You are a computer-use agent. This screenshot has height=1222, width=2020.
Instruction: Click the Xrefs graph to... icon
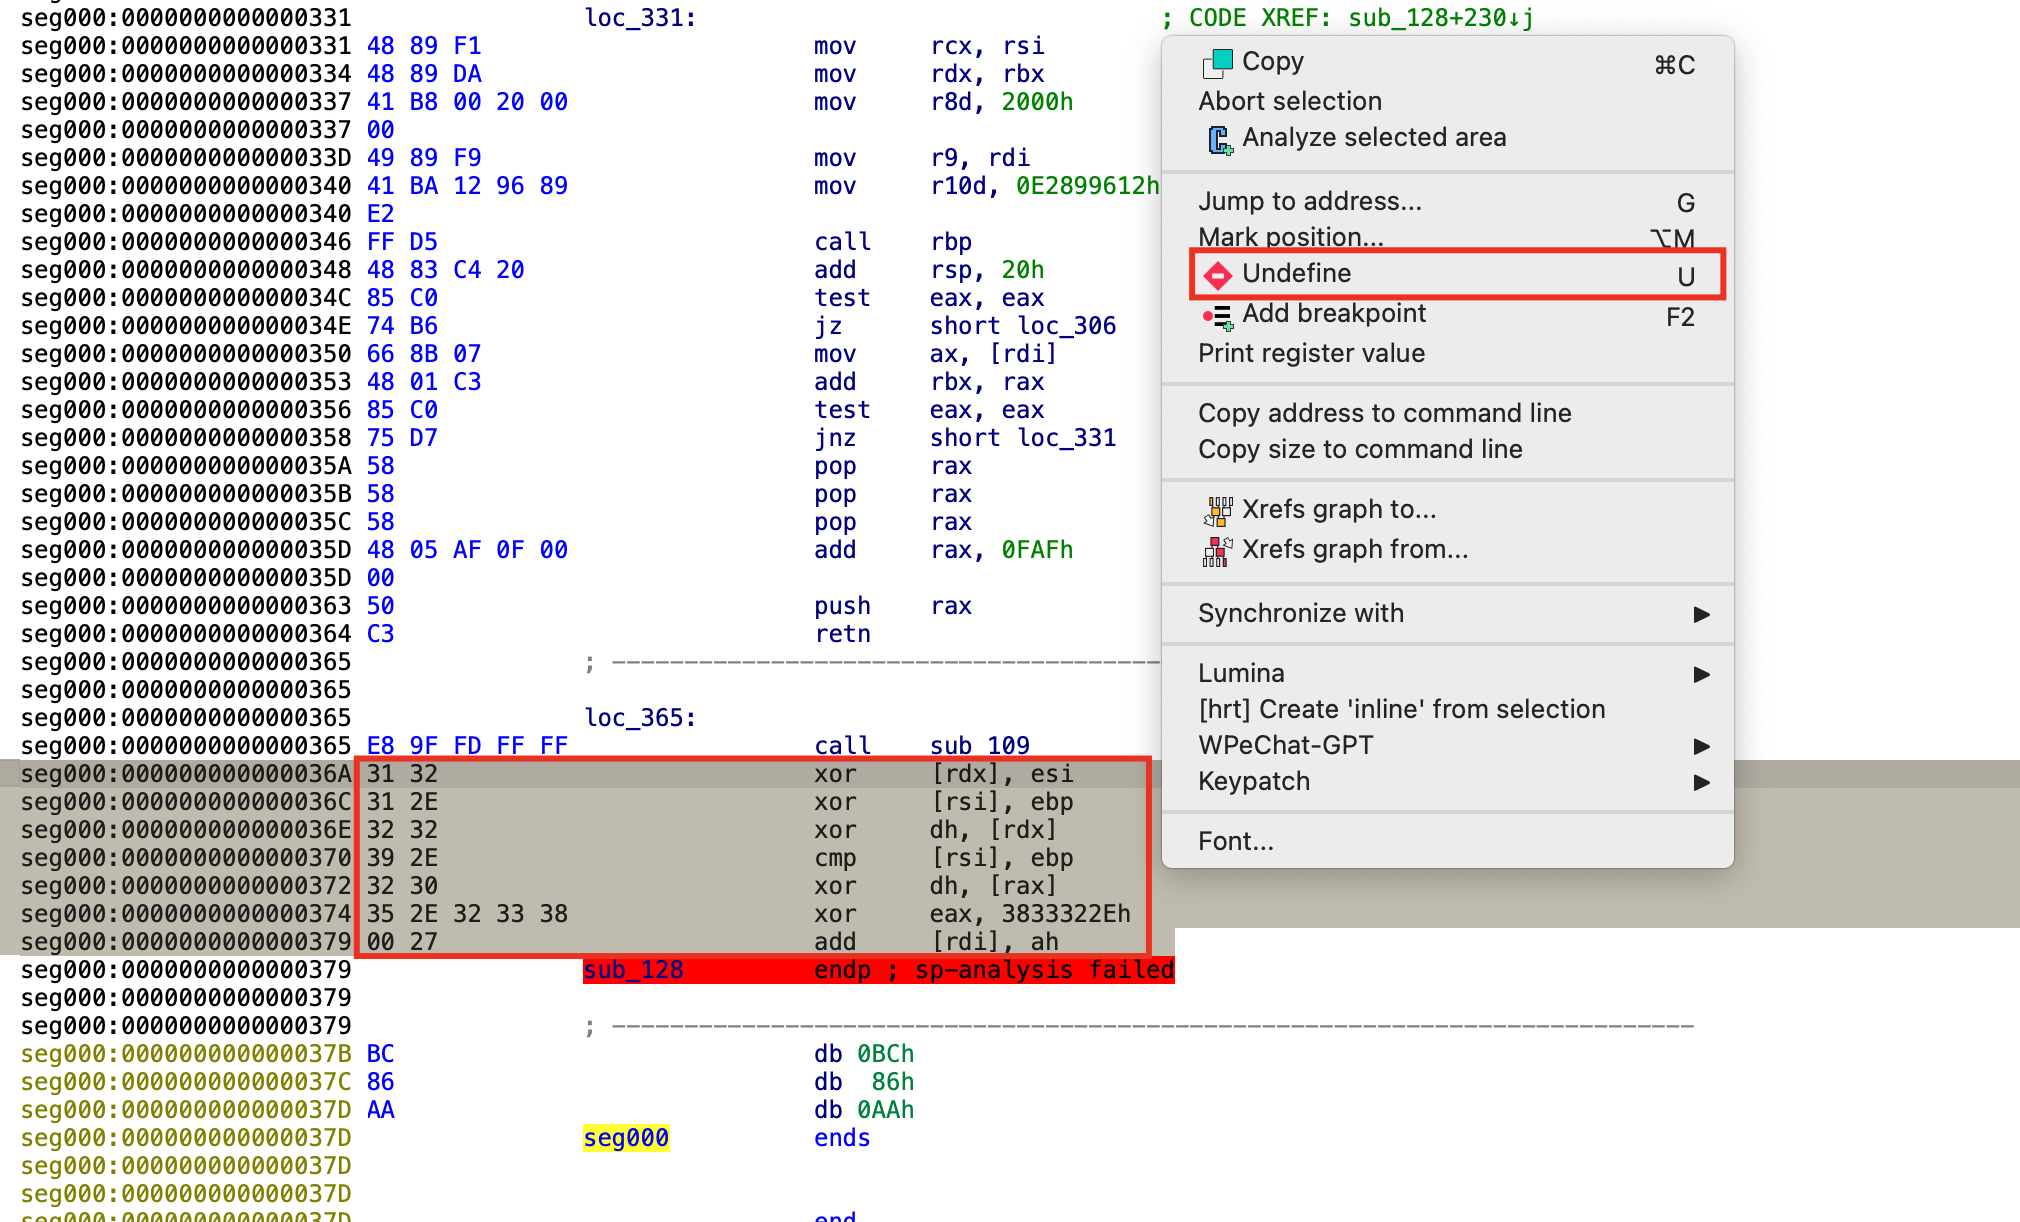(x=1217, y=510)
